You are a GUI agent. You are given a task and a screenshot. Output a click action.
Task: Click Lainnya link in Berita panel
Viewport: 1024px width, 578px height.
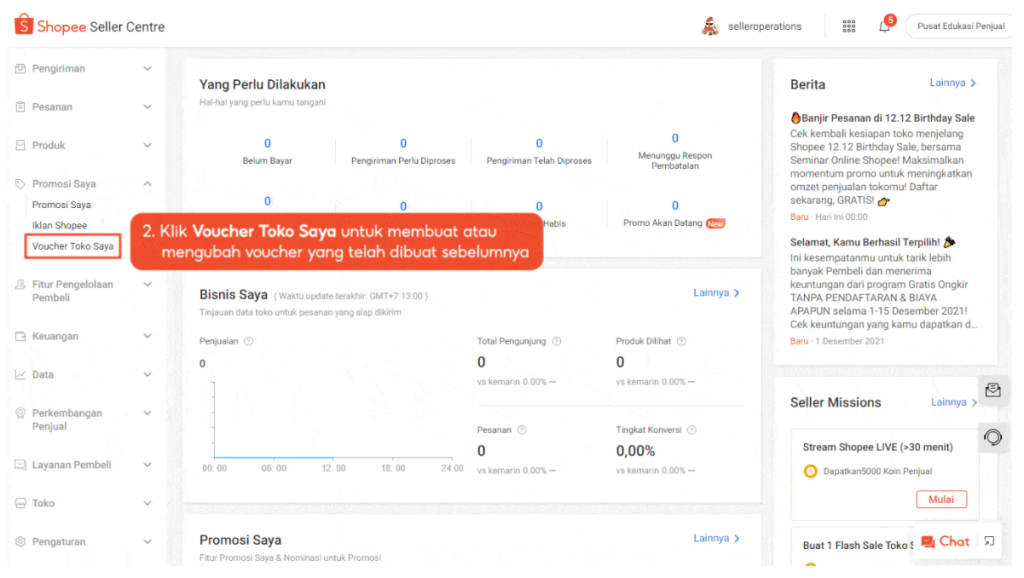[953, 83]
